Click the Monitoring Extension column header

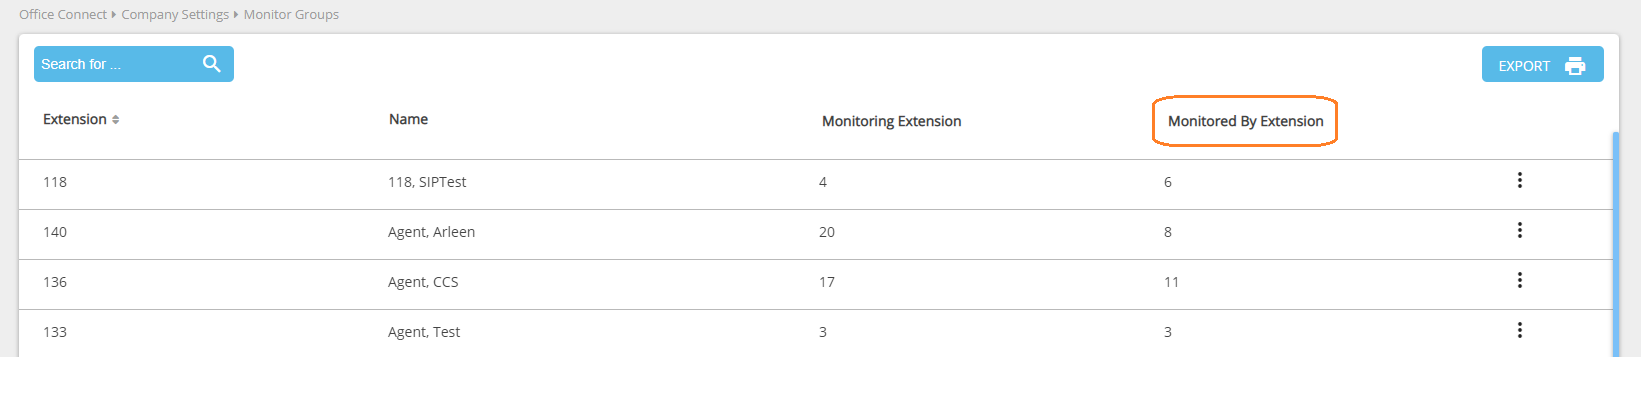[x=891, y=121]
